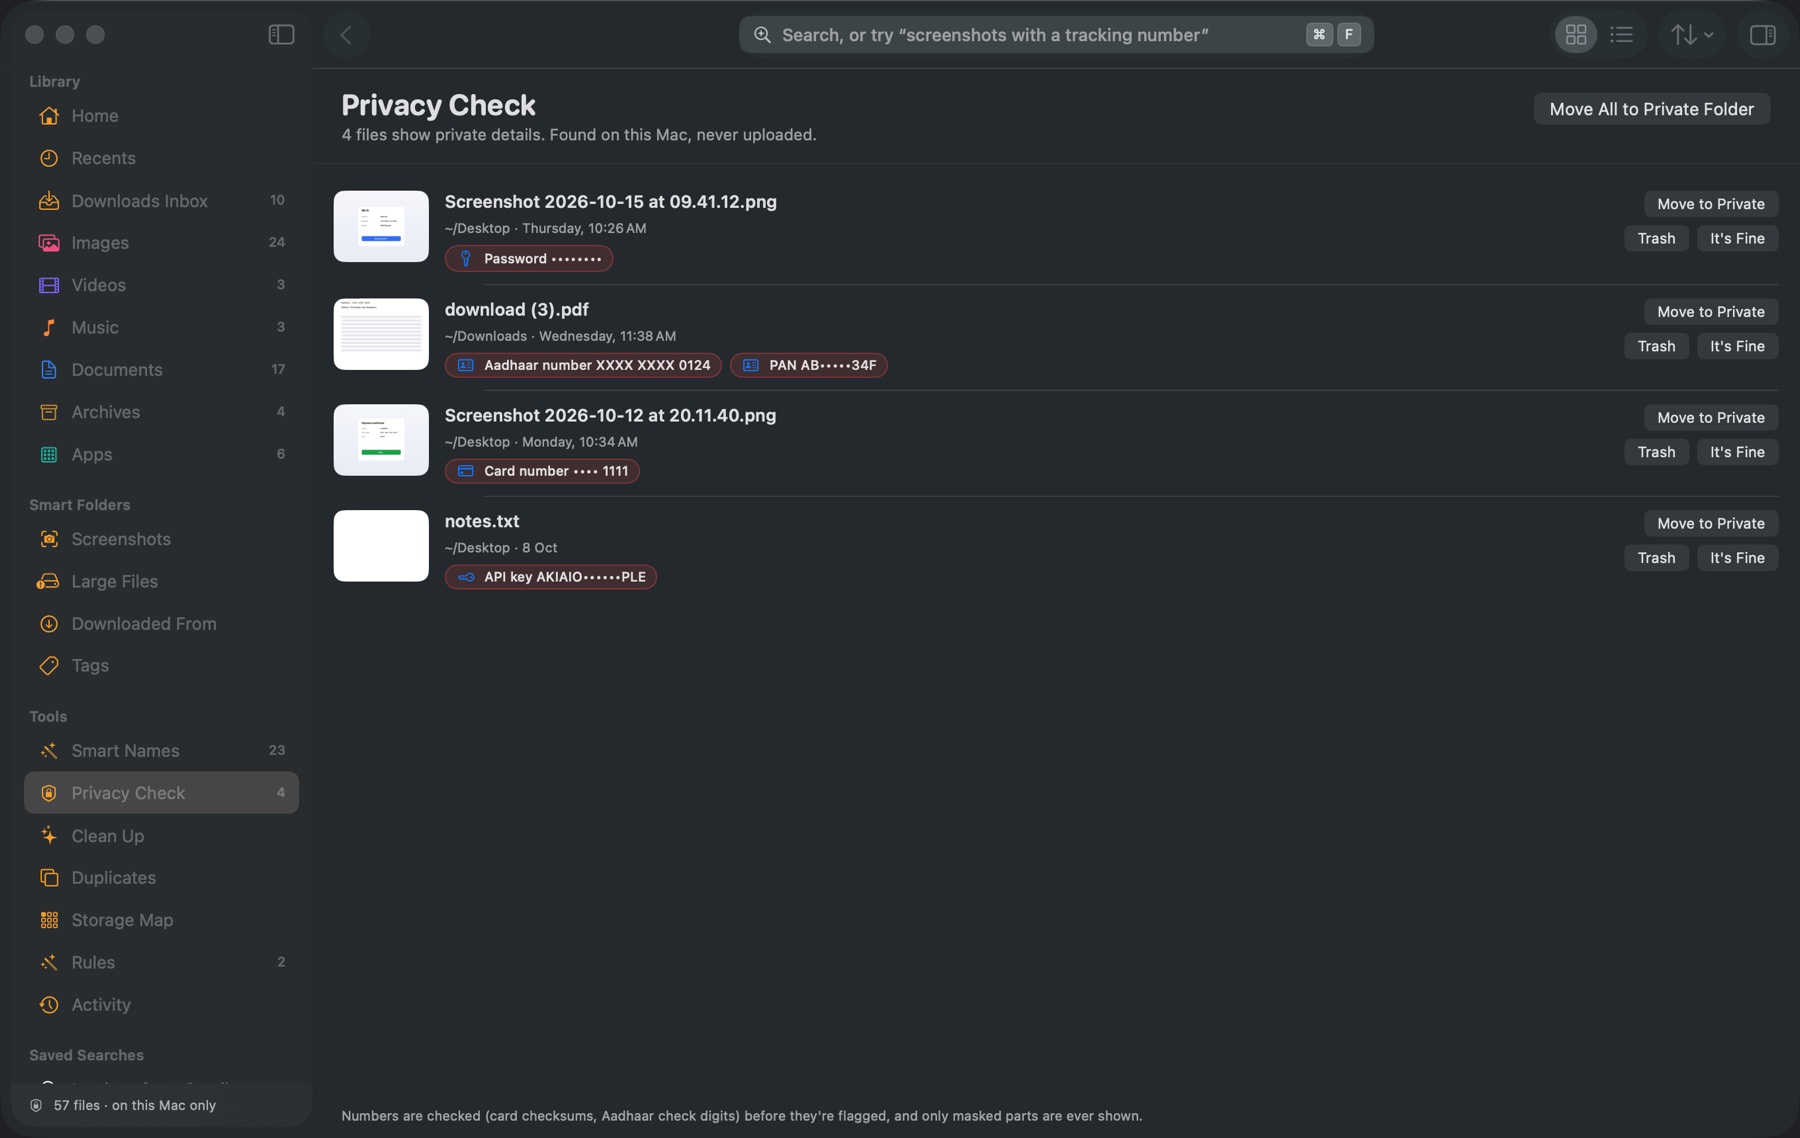
Task: Trash Screenshot 2026-10-12 file
Action: click(x=1656, y=452)
